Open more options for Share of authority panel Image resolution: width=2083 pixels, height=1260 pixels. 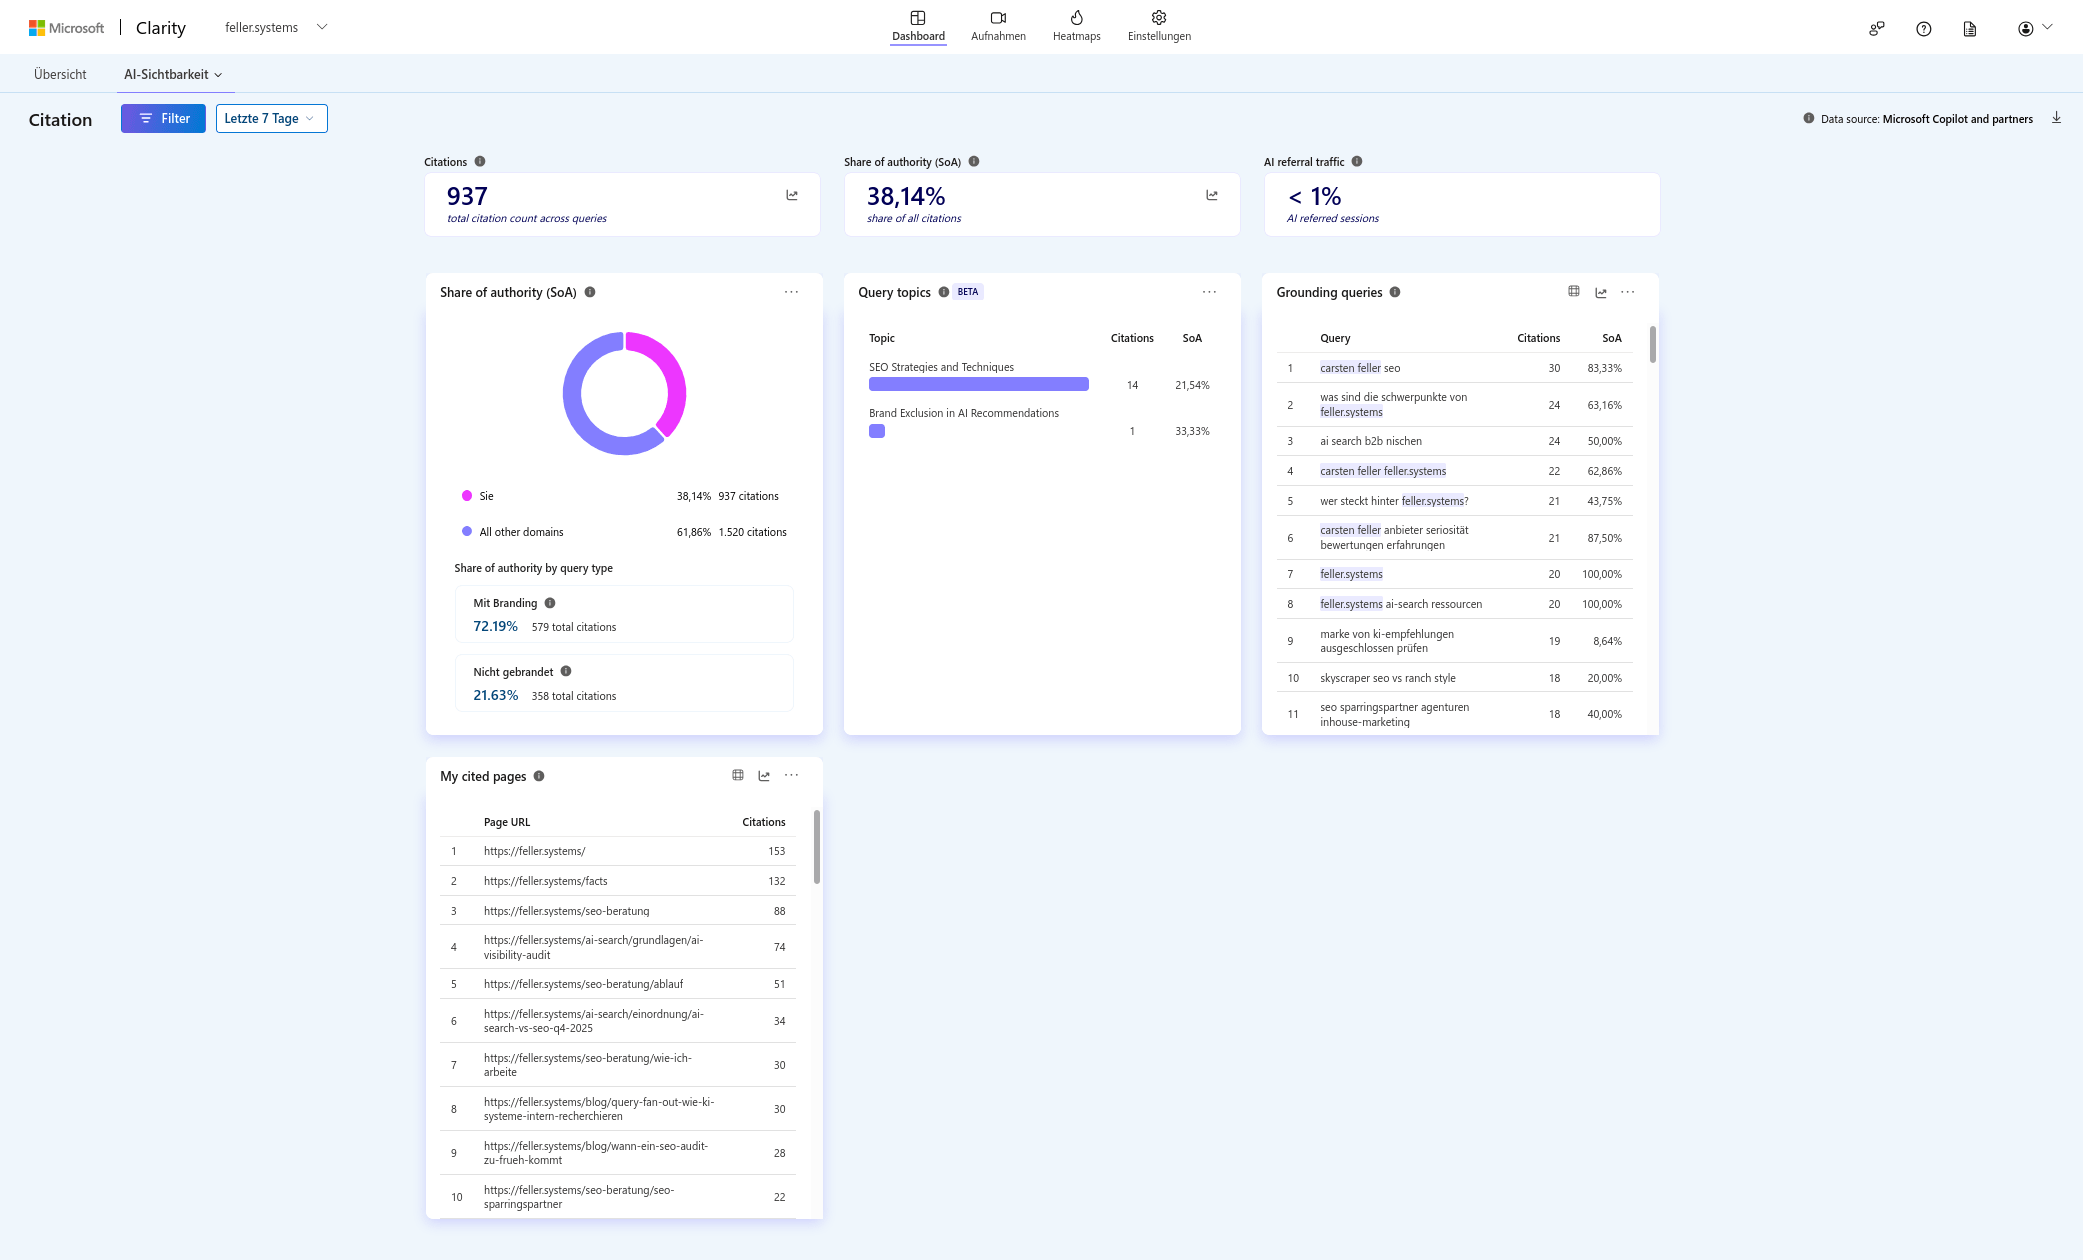(x=791, y=292)
